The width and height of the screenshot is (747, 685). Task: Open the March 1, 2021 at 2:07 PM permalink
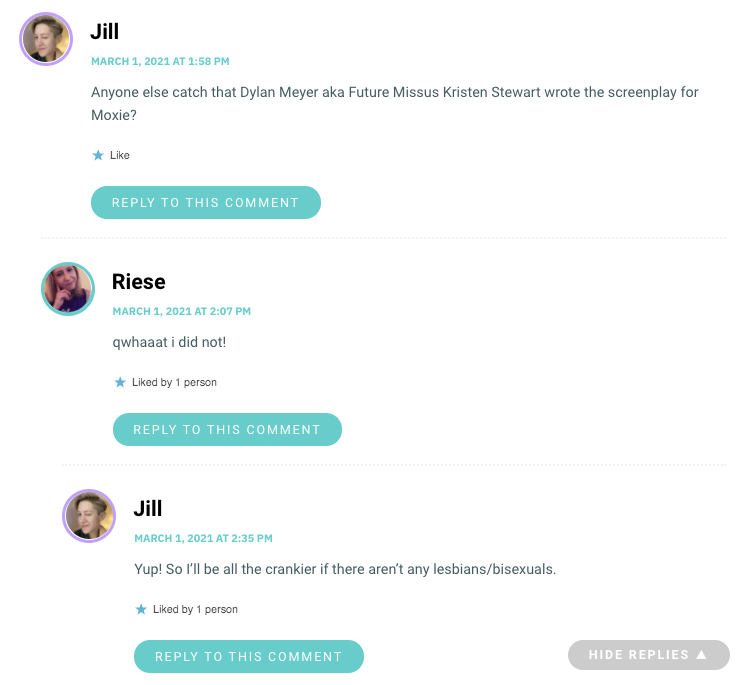(x=182, y=312)
